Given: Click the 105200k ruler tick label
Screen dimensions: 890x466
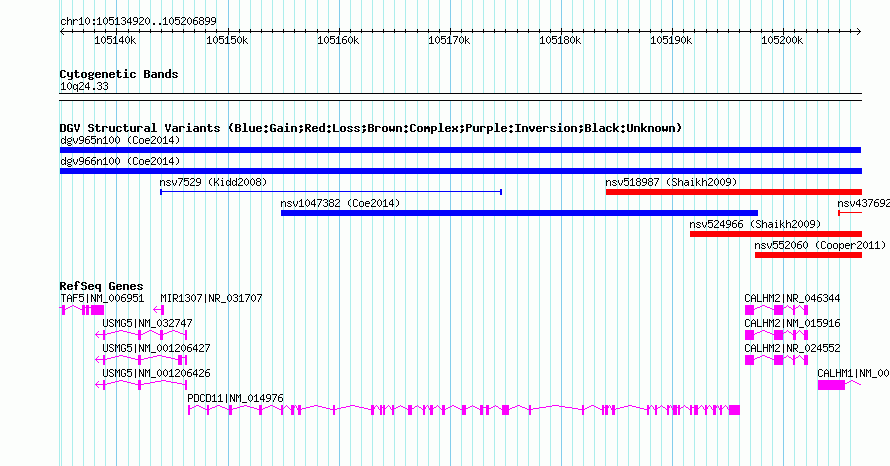Looking at the screenshot, I should pyautogui.click(x=782, y=40).
